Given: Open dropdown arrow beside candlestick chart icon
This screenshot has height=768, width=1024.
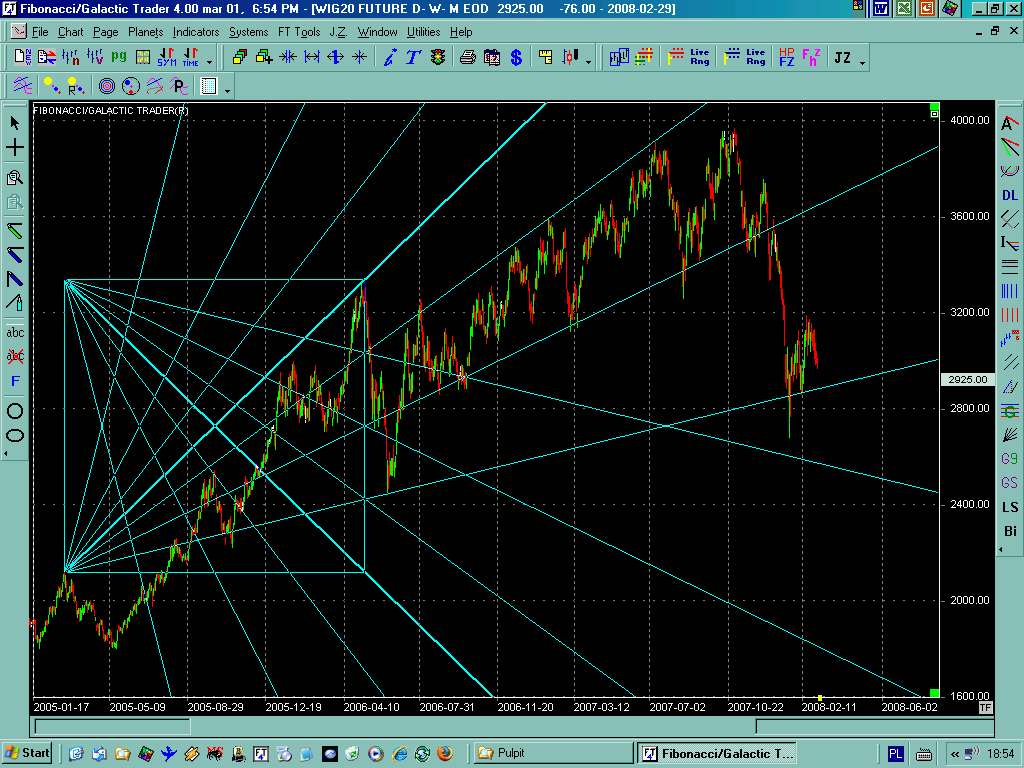Looking at the screenshot, I should [588, 62].
